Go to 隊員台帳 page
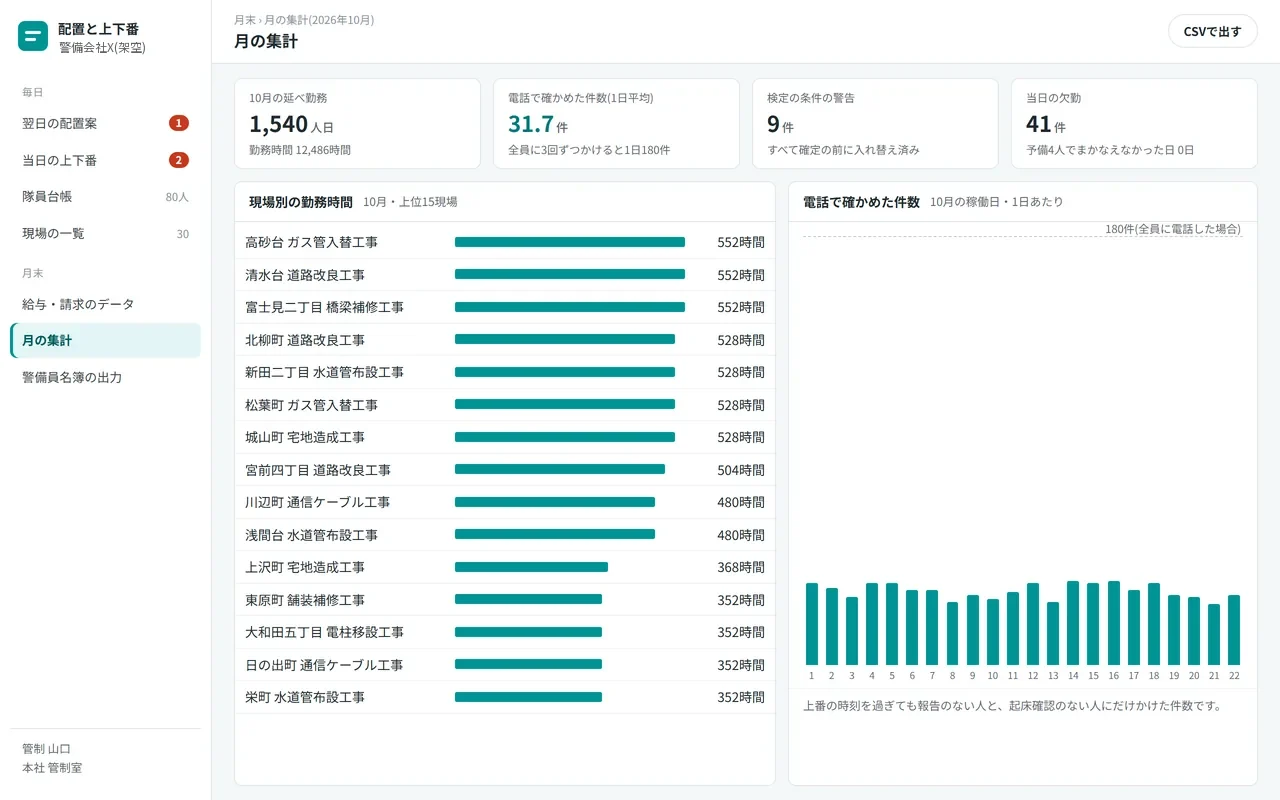The image size is (1280, 800). click(105, 197)
